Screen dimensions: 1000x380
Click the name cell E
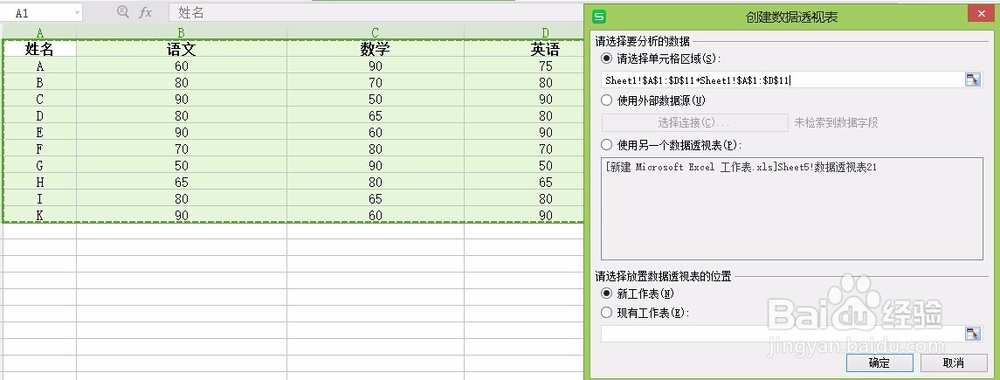(40, 133)
